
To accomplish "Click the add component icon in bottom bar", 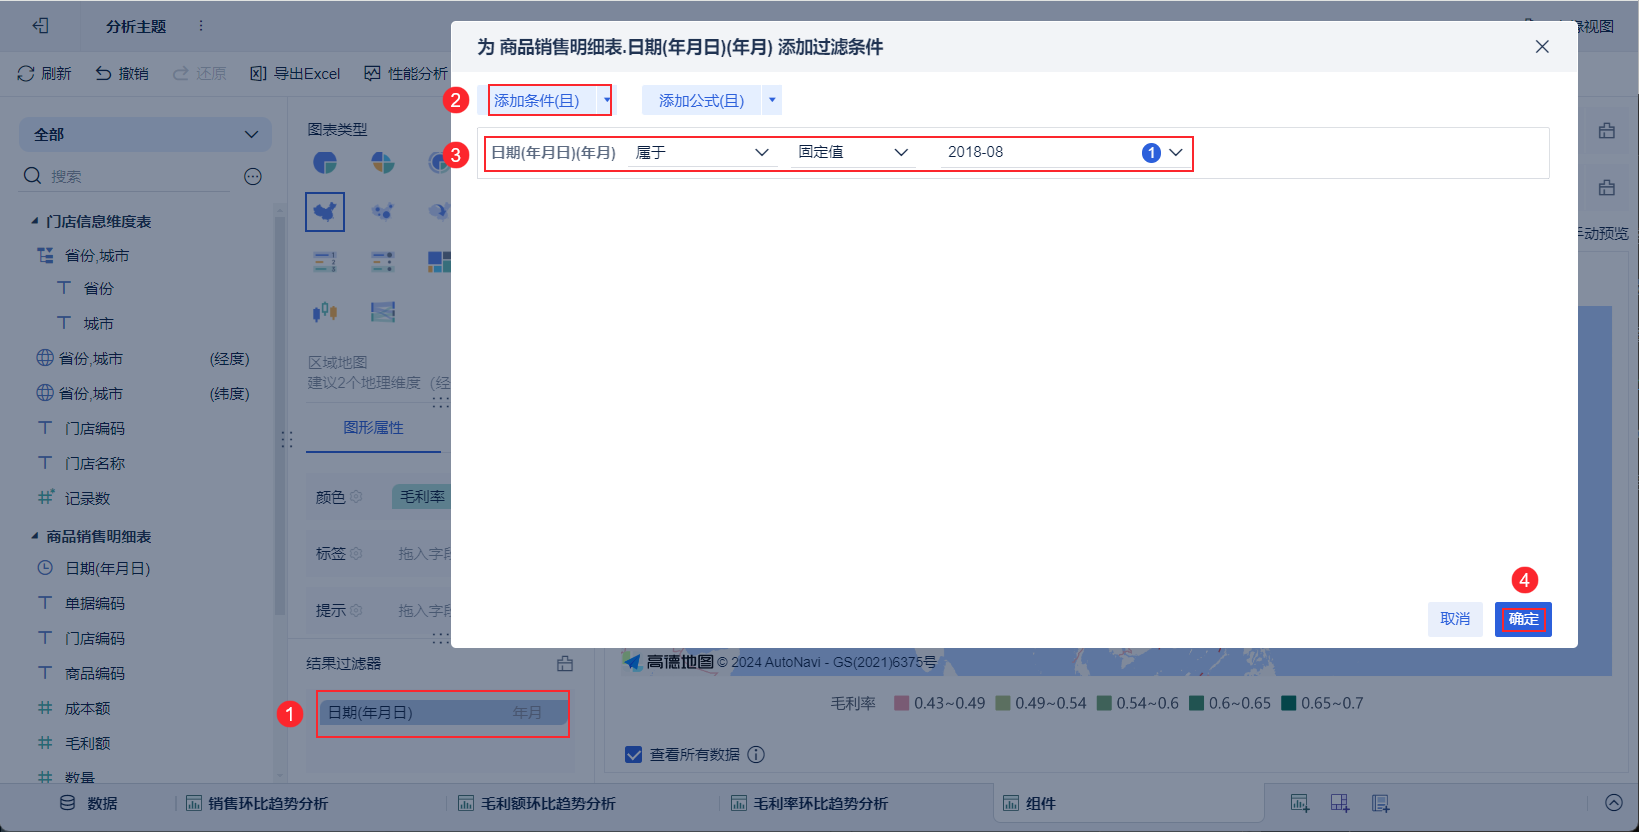I will (1299, 803).
